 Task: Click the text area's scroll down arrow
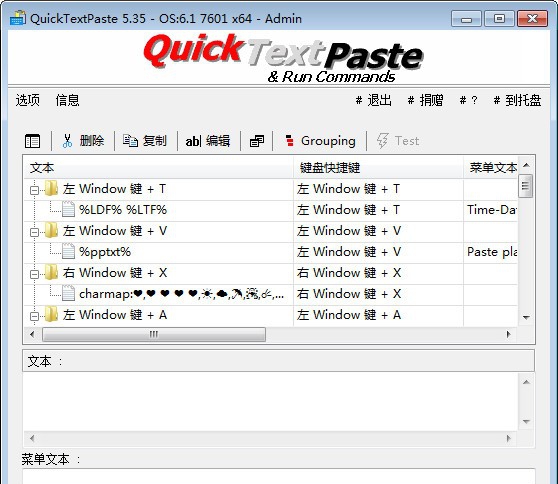tap(526, 422)
